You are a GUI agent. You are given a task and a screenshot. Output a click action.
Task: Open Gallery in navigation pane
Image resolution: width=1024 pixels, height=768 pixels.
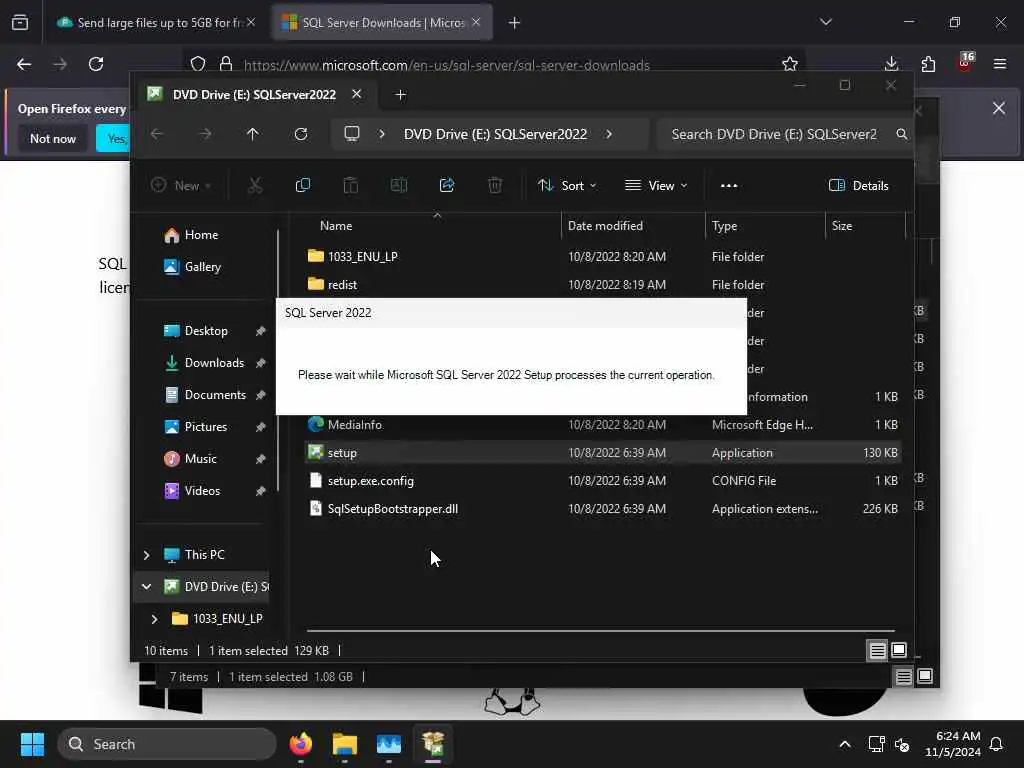pyautogui.click(x=202, y=266)
